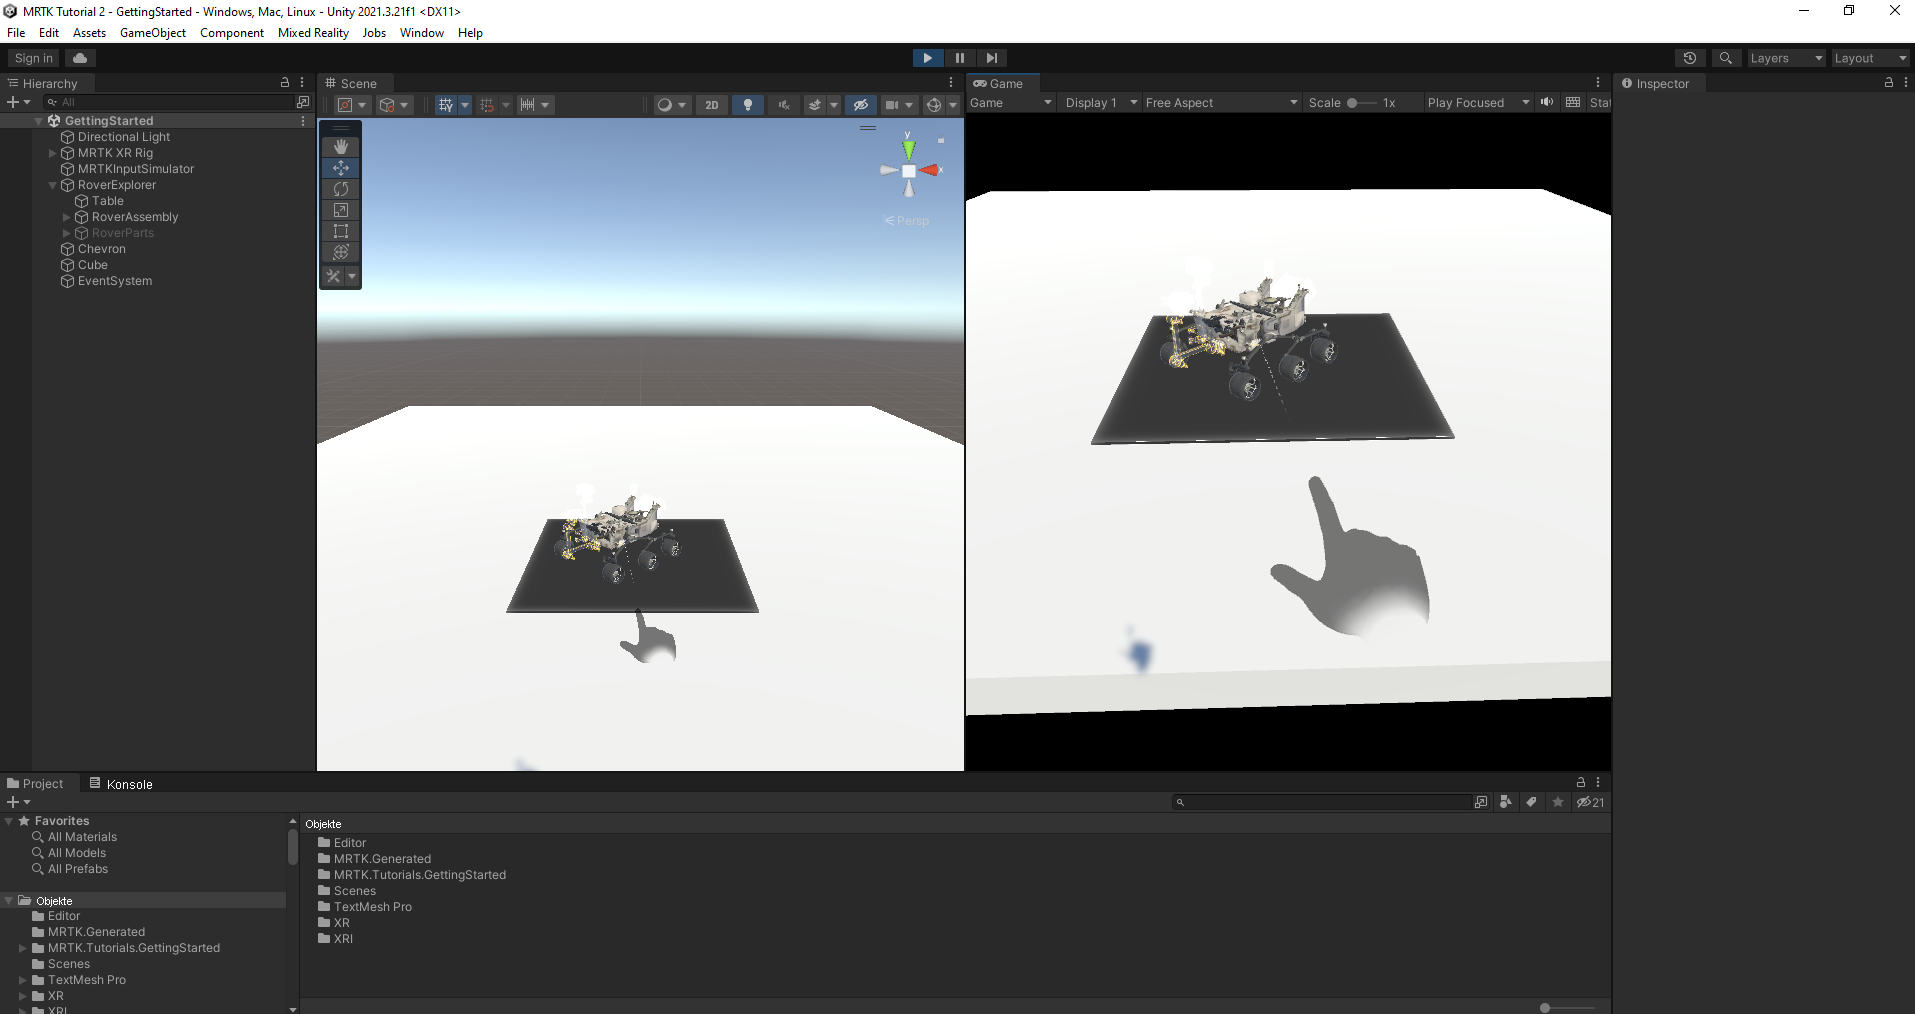
Task: Switch to the Scale tool
Action: pos(340,210)
